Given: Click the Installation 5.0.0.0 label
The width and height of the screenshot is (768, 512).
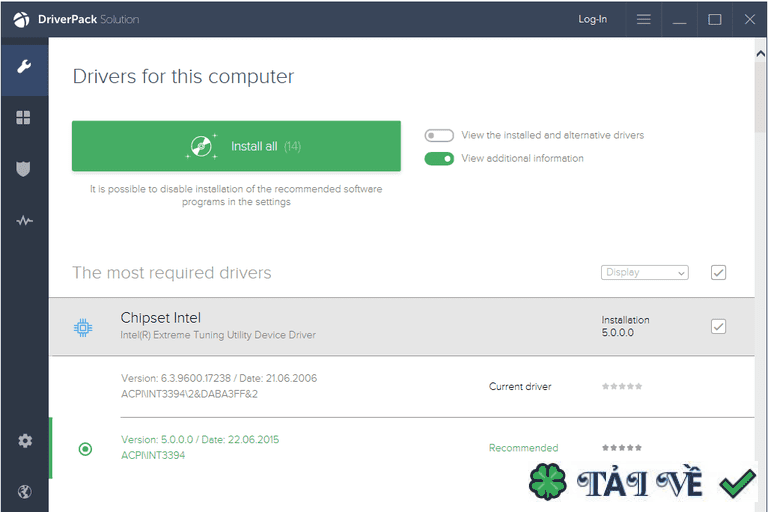Looking at the screenshot, I should tap(625, 326).
